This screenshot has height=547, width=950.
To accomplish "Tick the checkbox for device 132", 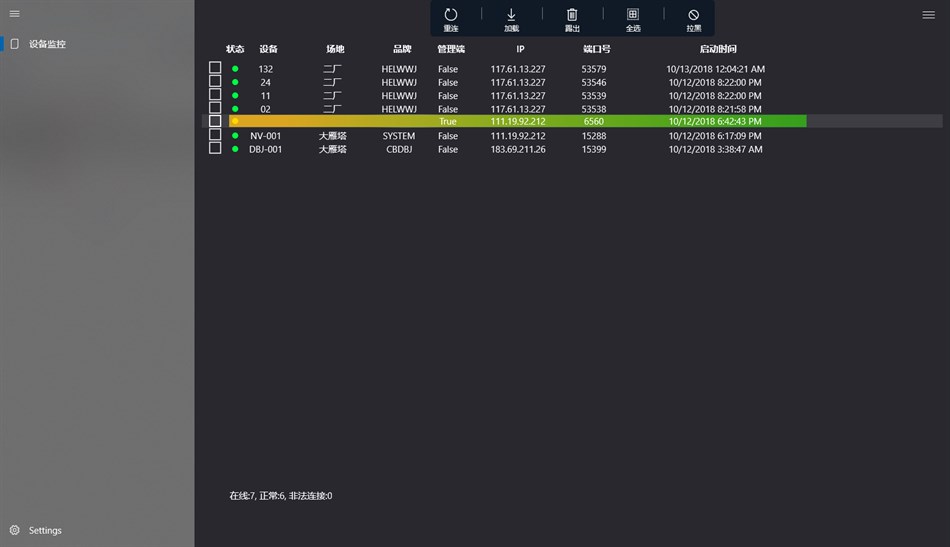I will click(x=215, y=67).
